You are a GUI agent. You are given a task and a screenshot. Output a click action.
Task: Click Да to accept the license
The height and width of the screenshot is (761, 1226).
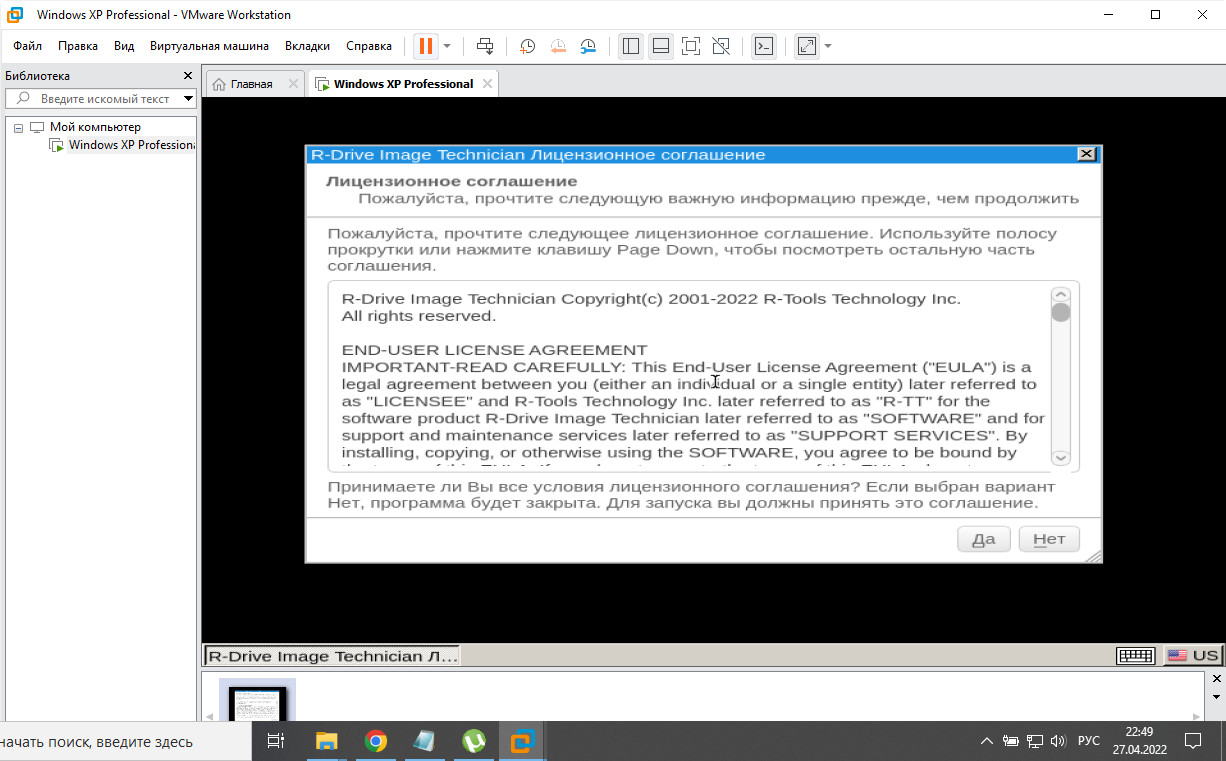click(983, 539)
